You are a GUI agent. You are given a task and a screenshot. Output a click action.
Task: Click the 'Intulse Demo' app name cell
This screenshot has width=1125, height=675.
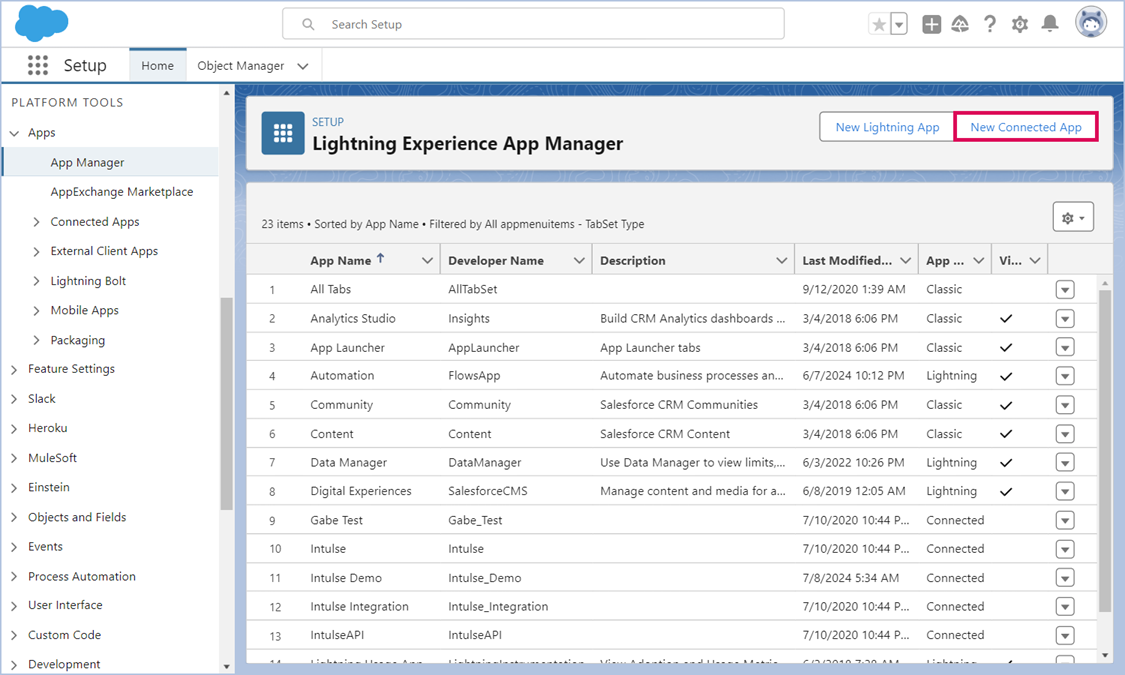(x=346, y=577)
